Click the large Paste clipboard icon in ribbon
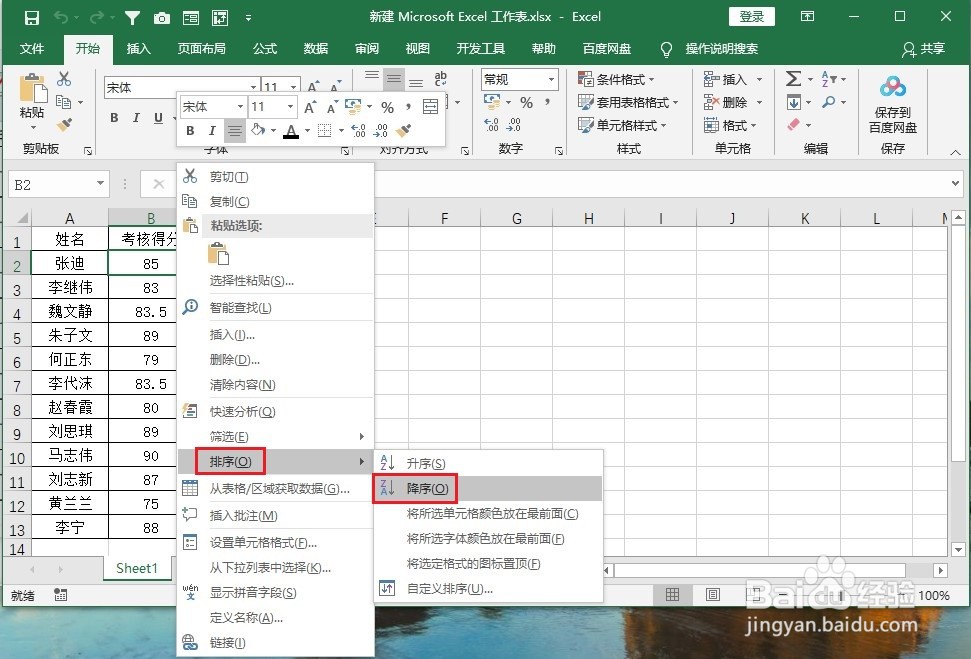 pyautogui.click(x=32, y=88)
